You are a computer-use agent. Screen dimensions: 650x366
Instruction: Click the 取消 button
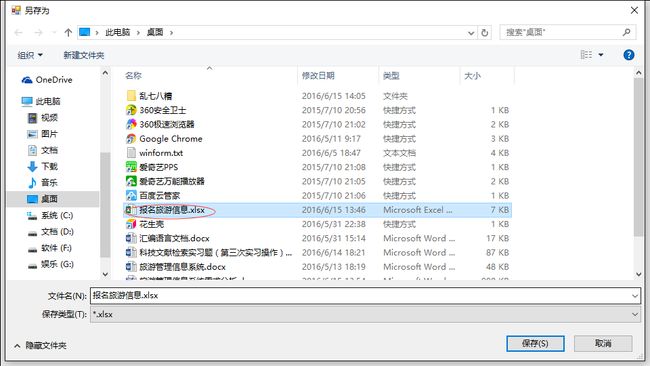click(603, 343)
